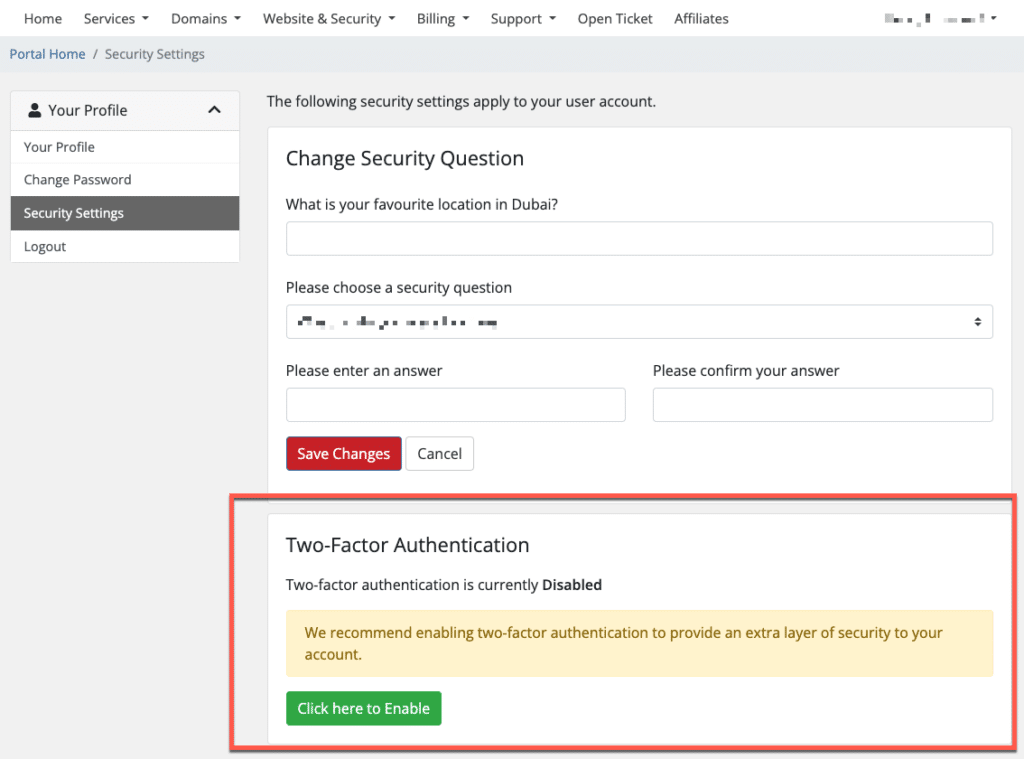Go to Home in navigation bar
The height and width of the screenshot is (759, 1024).
tap(43, 18)
